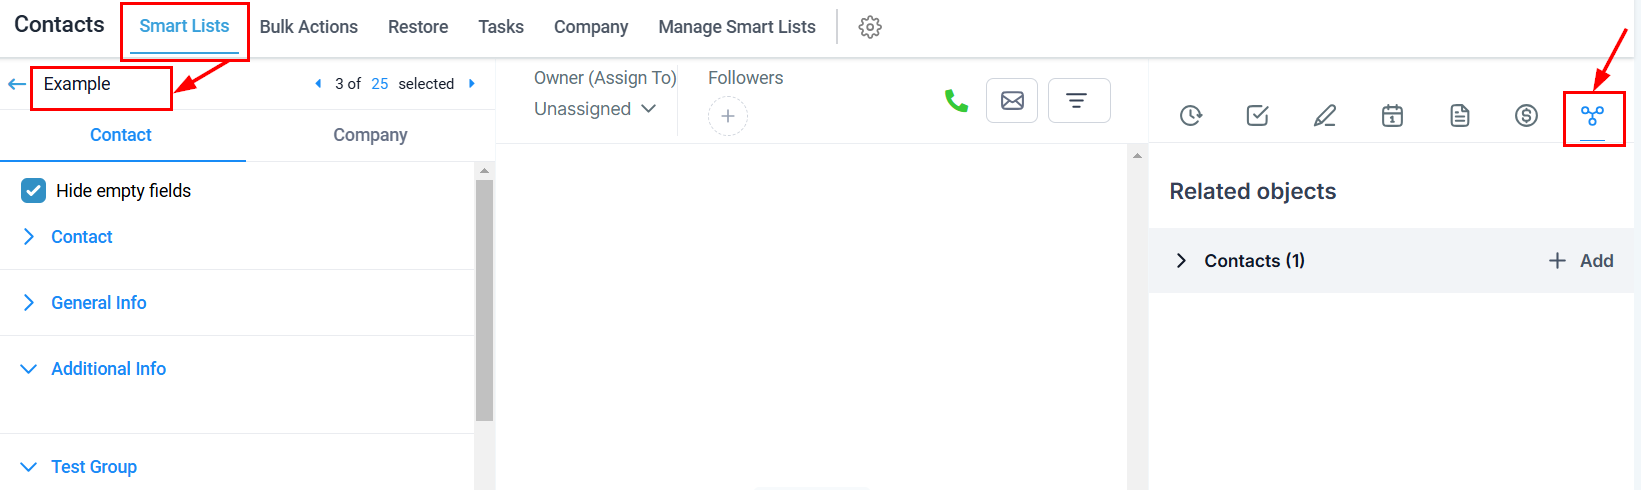Screen dimensions: 1641x490
Task: Uncheck the Hide empty fields checkbox
Action: click(34, 191)
